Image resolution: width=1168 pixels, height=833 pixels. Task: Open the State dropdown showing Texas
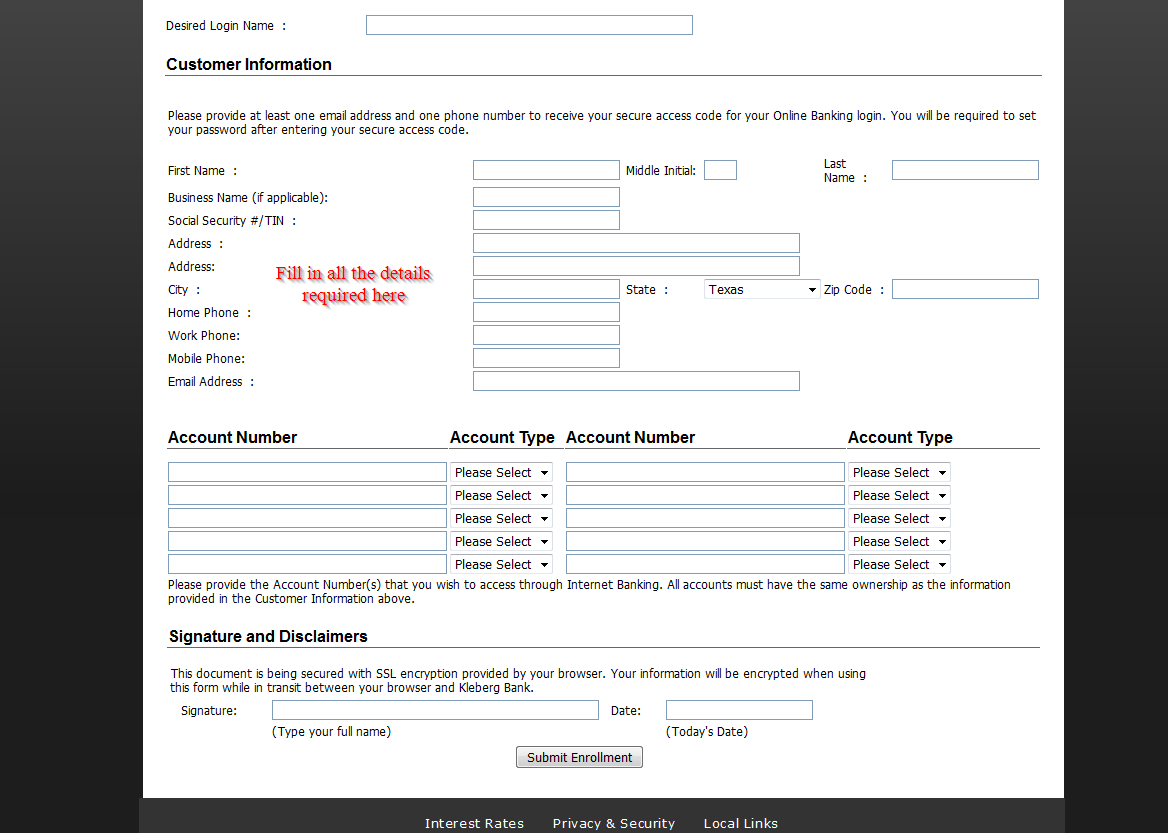pyautogui.click(x=762, y=290)
